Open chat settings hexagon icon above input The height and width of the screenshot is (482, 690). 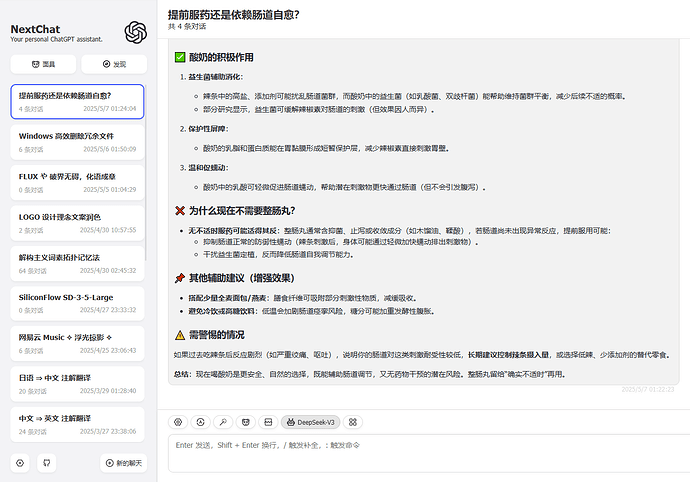click(178, 422)
